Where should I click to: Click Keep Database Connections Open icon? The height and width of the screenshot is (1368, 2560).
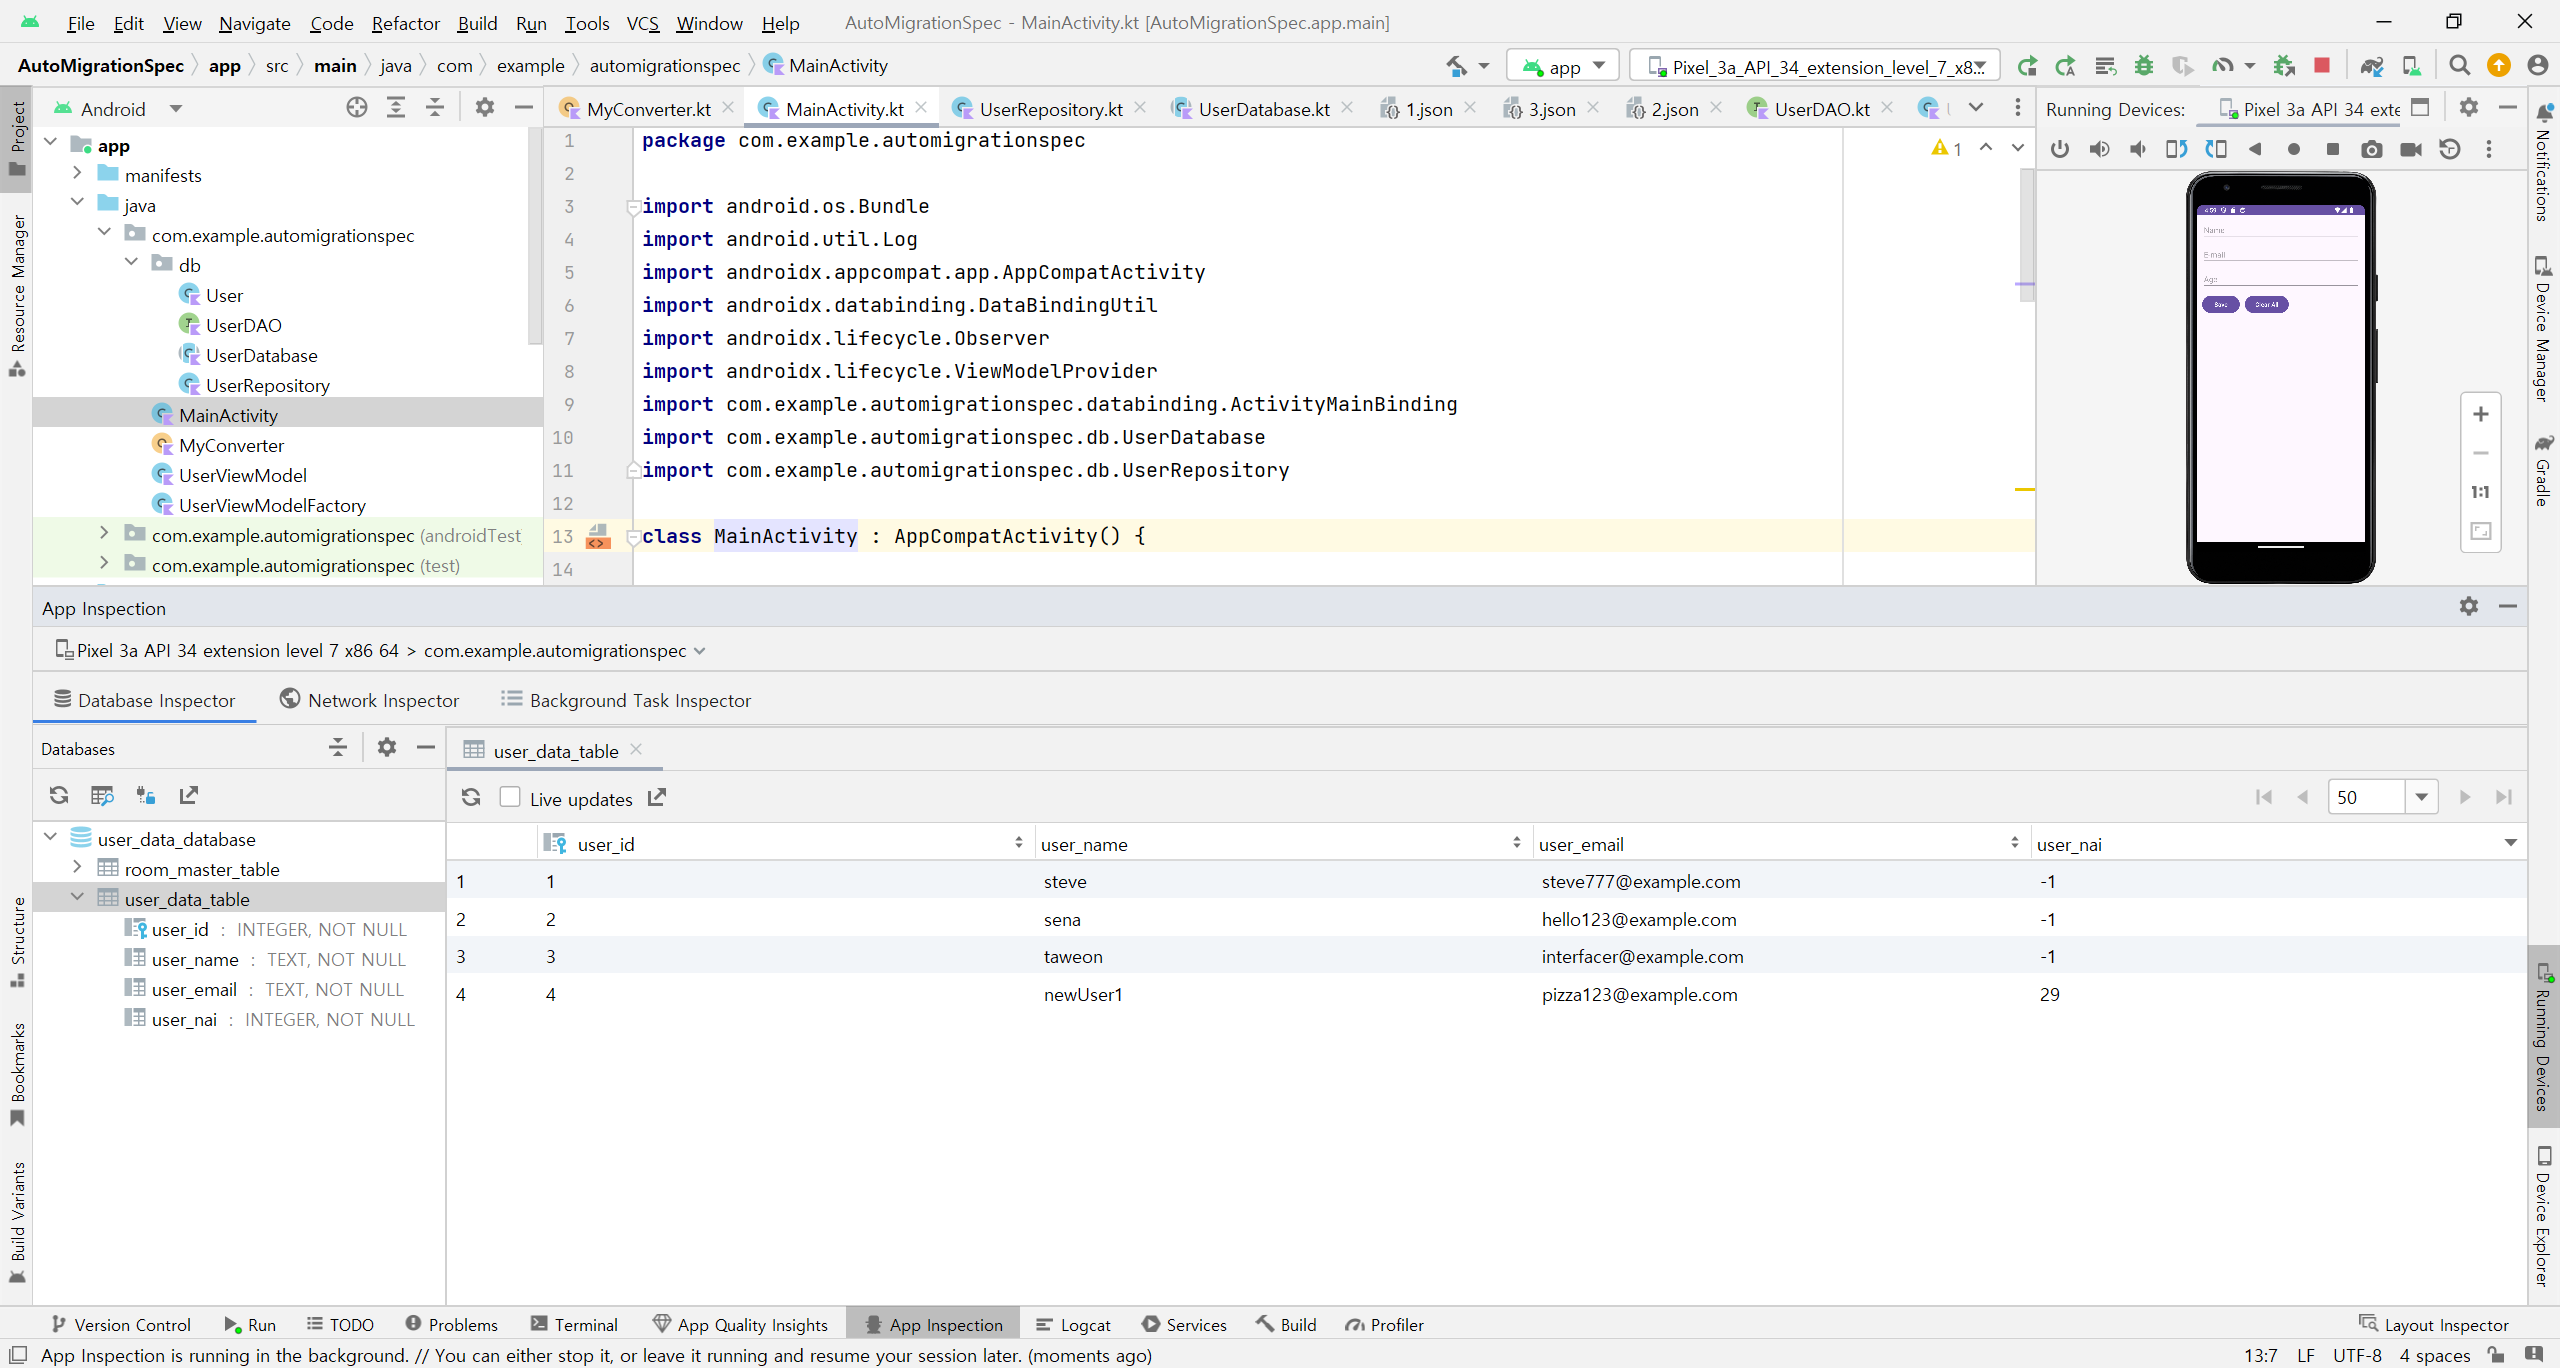coord(146,796)
